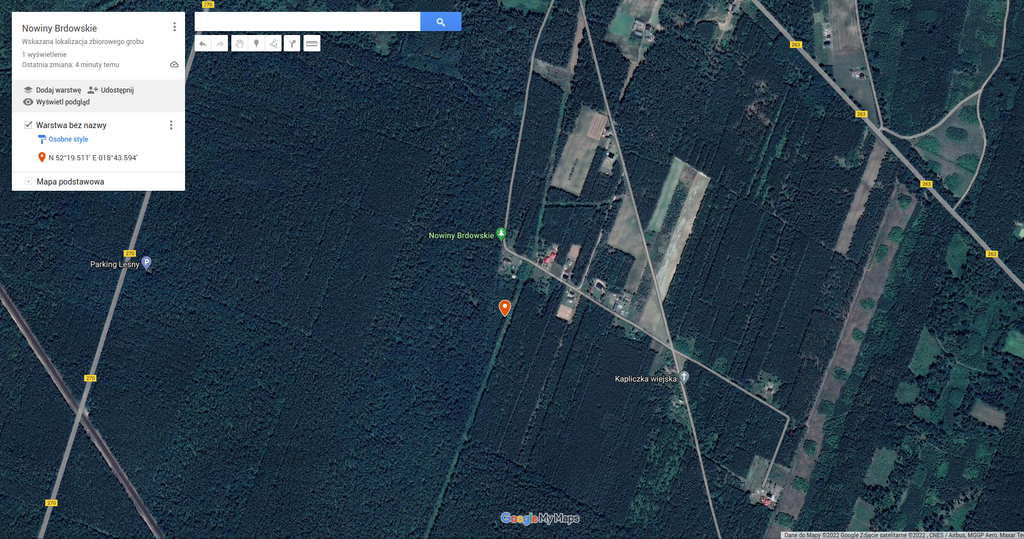
Task: Expand the Mapa podstawowa base map arrow
Action: [x=27, y=182]
